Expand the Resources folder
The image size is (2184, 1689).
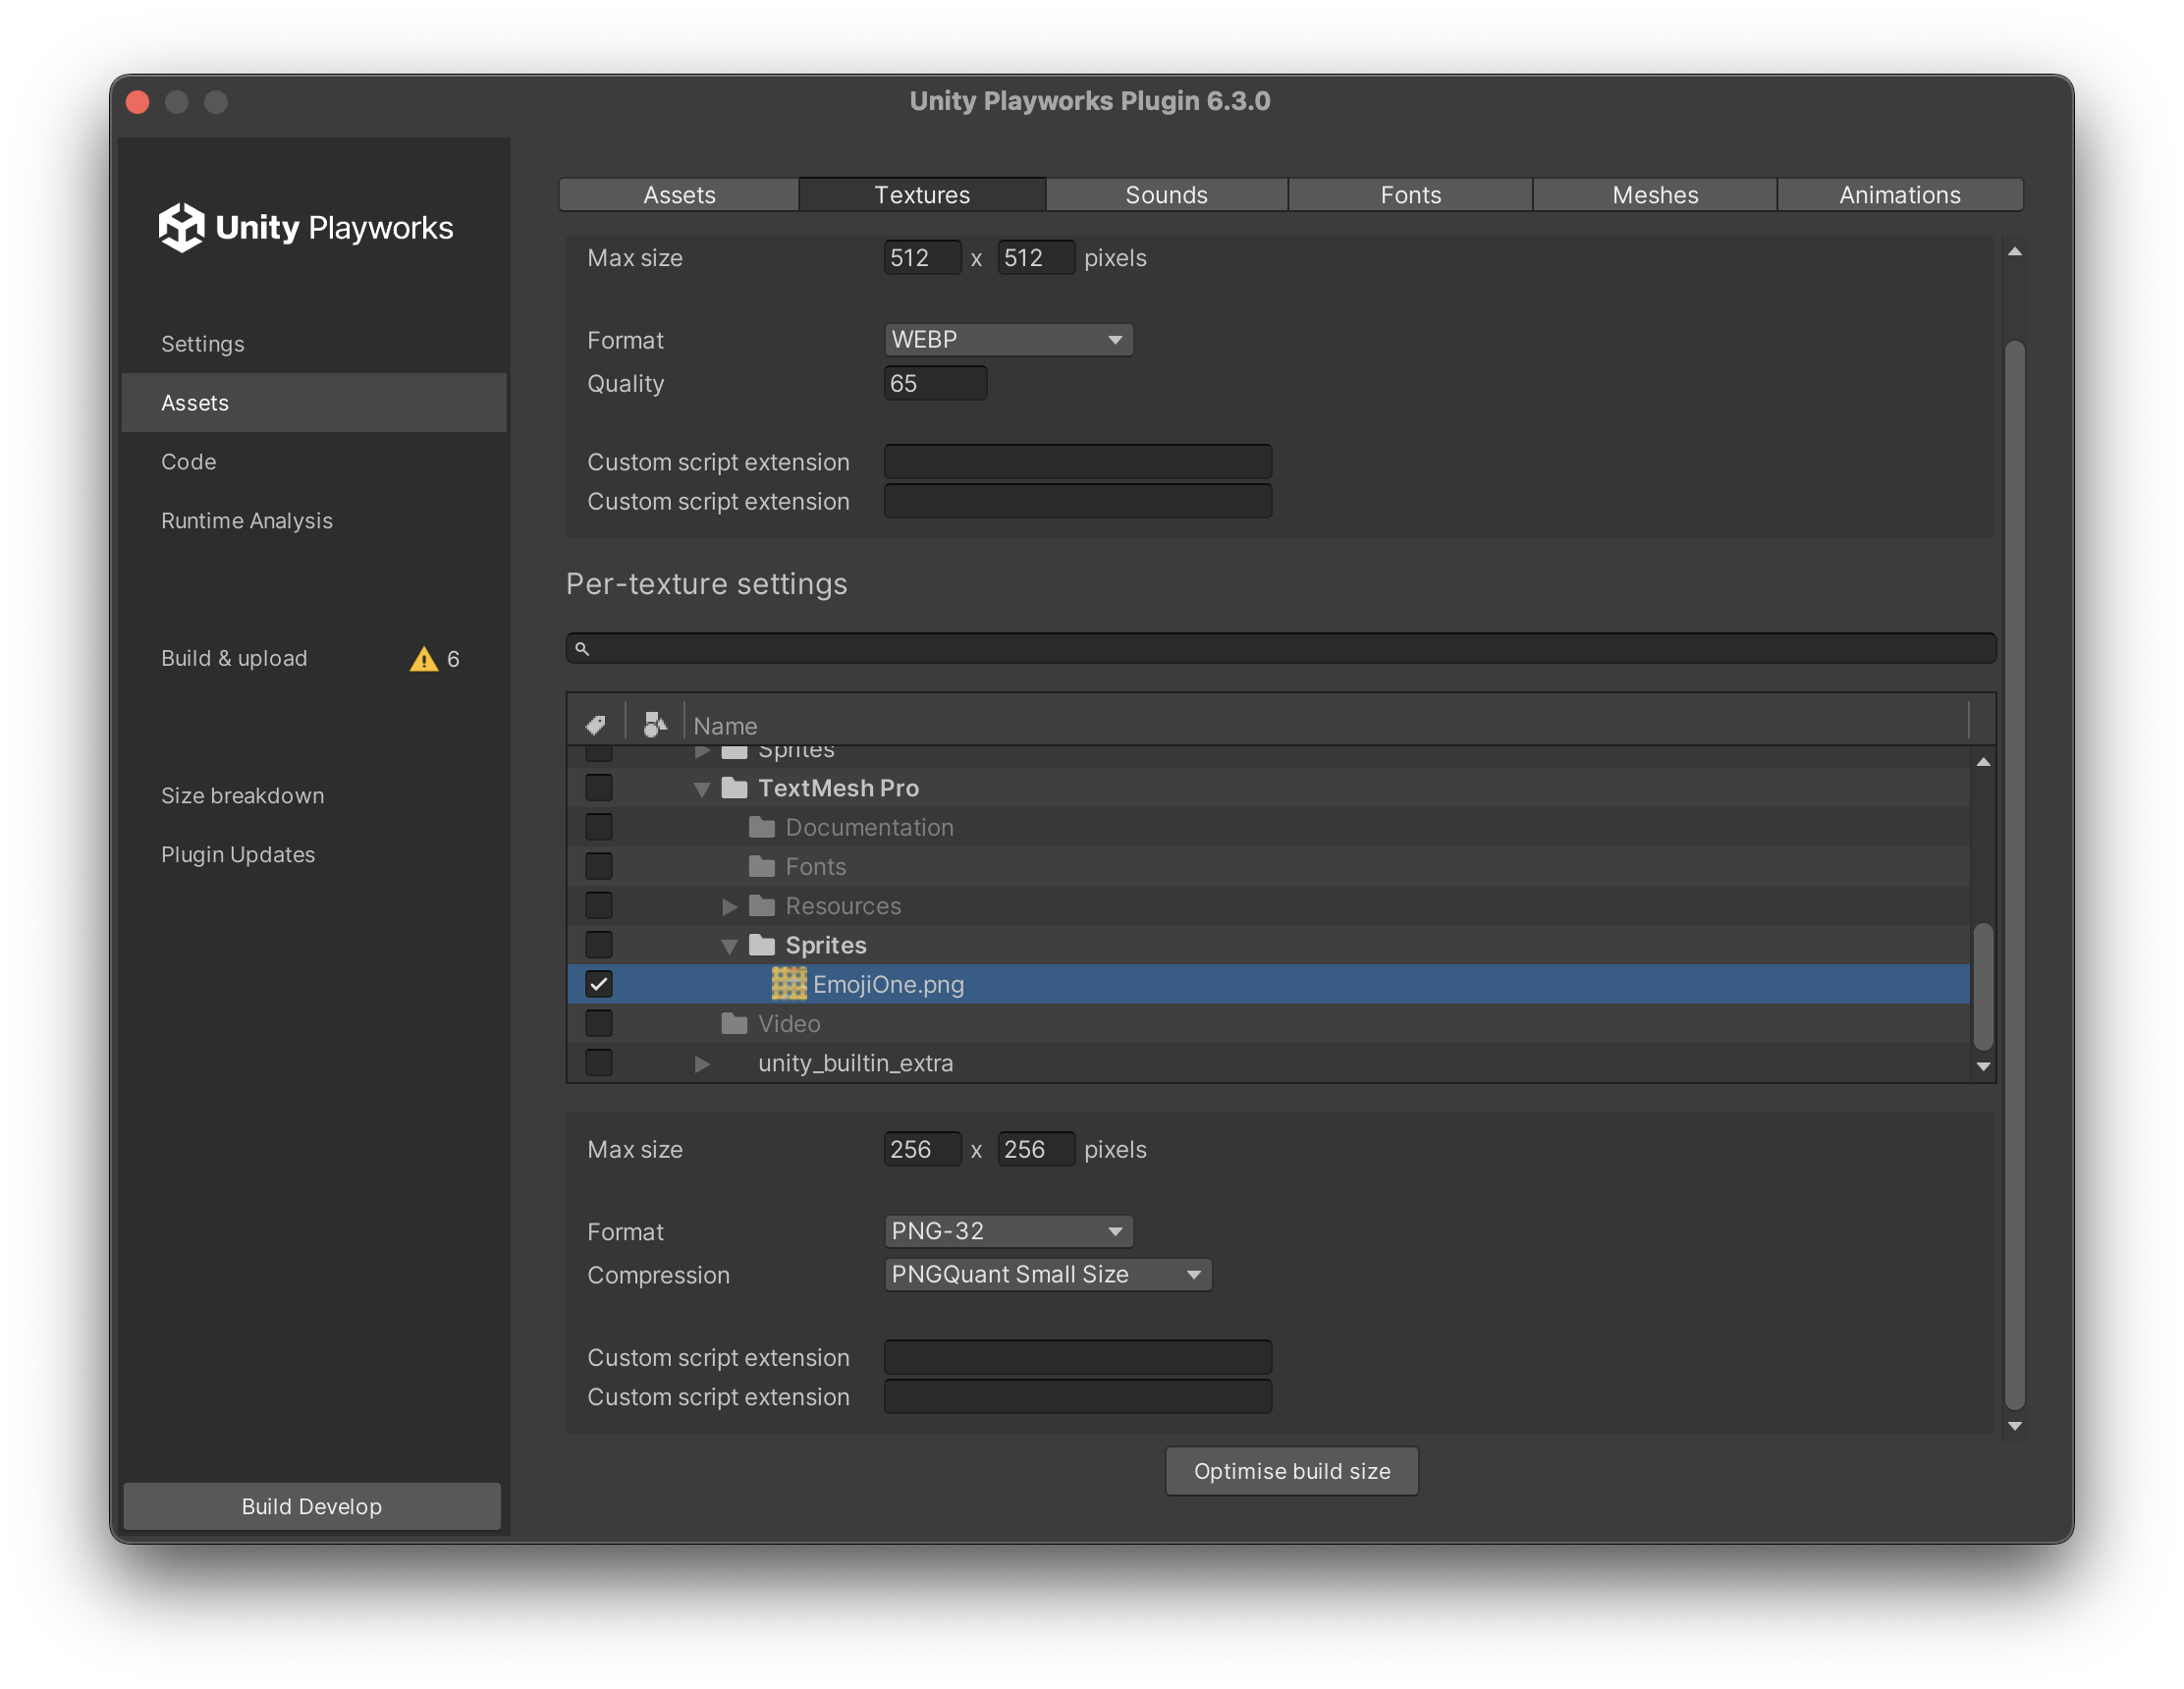coord(730,906)
